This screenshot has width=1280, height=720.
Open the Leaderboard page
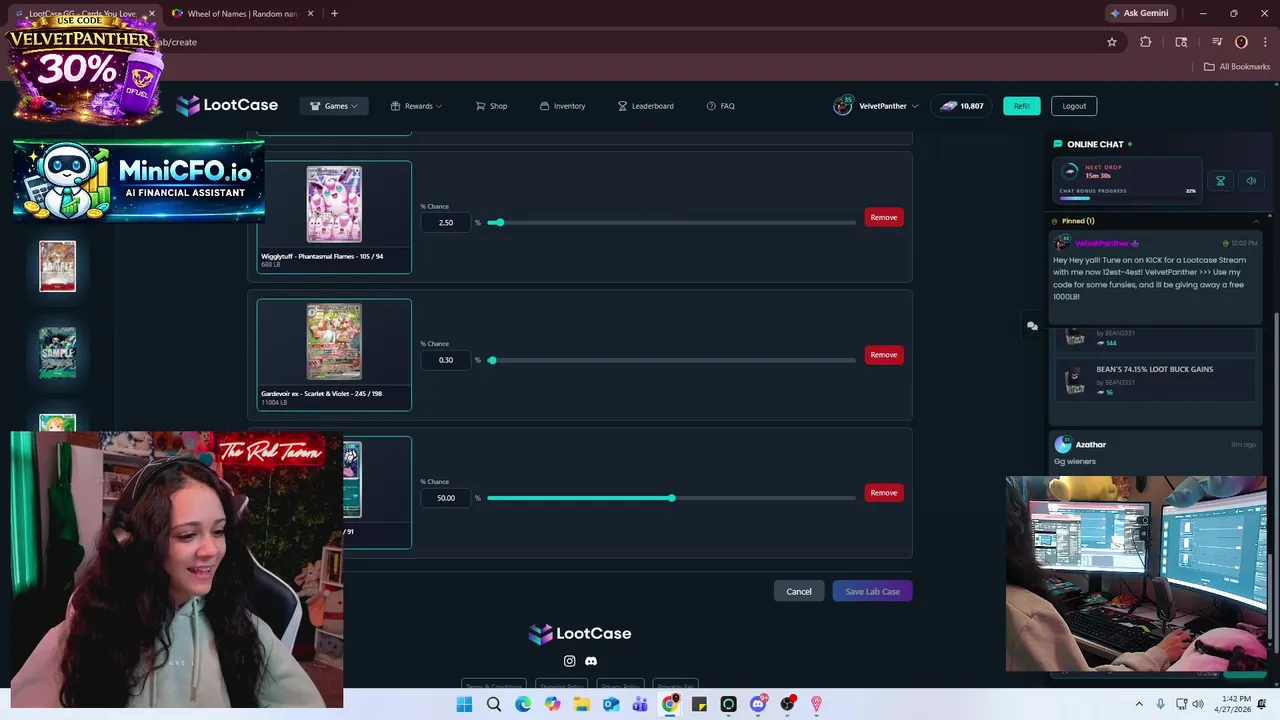[x=645, y=106]
